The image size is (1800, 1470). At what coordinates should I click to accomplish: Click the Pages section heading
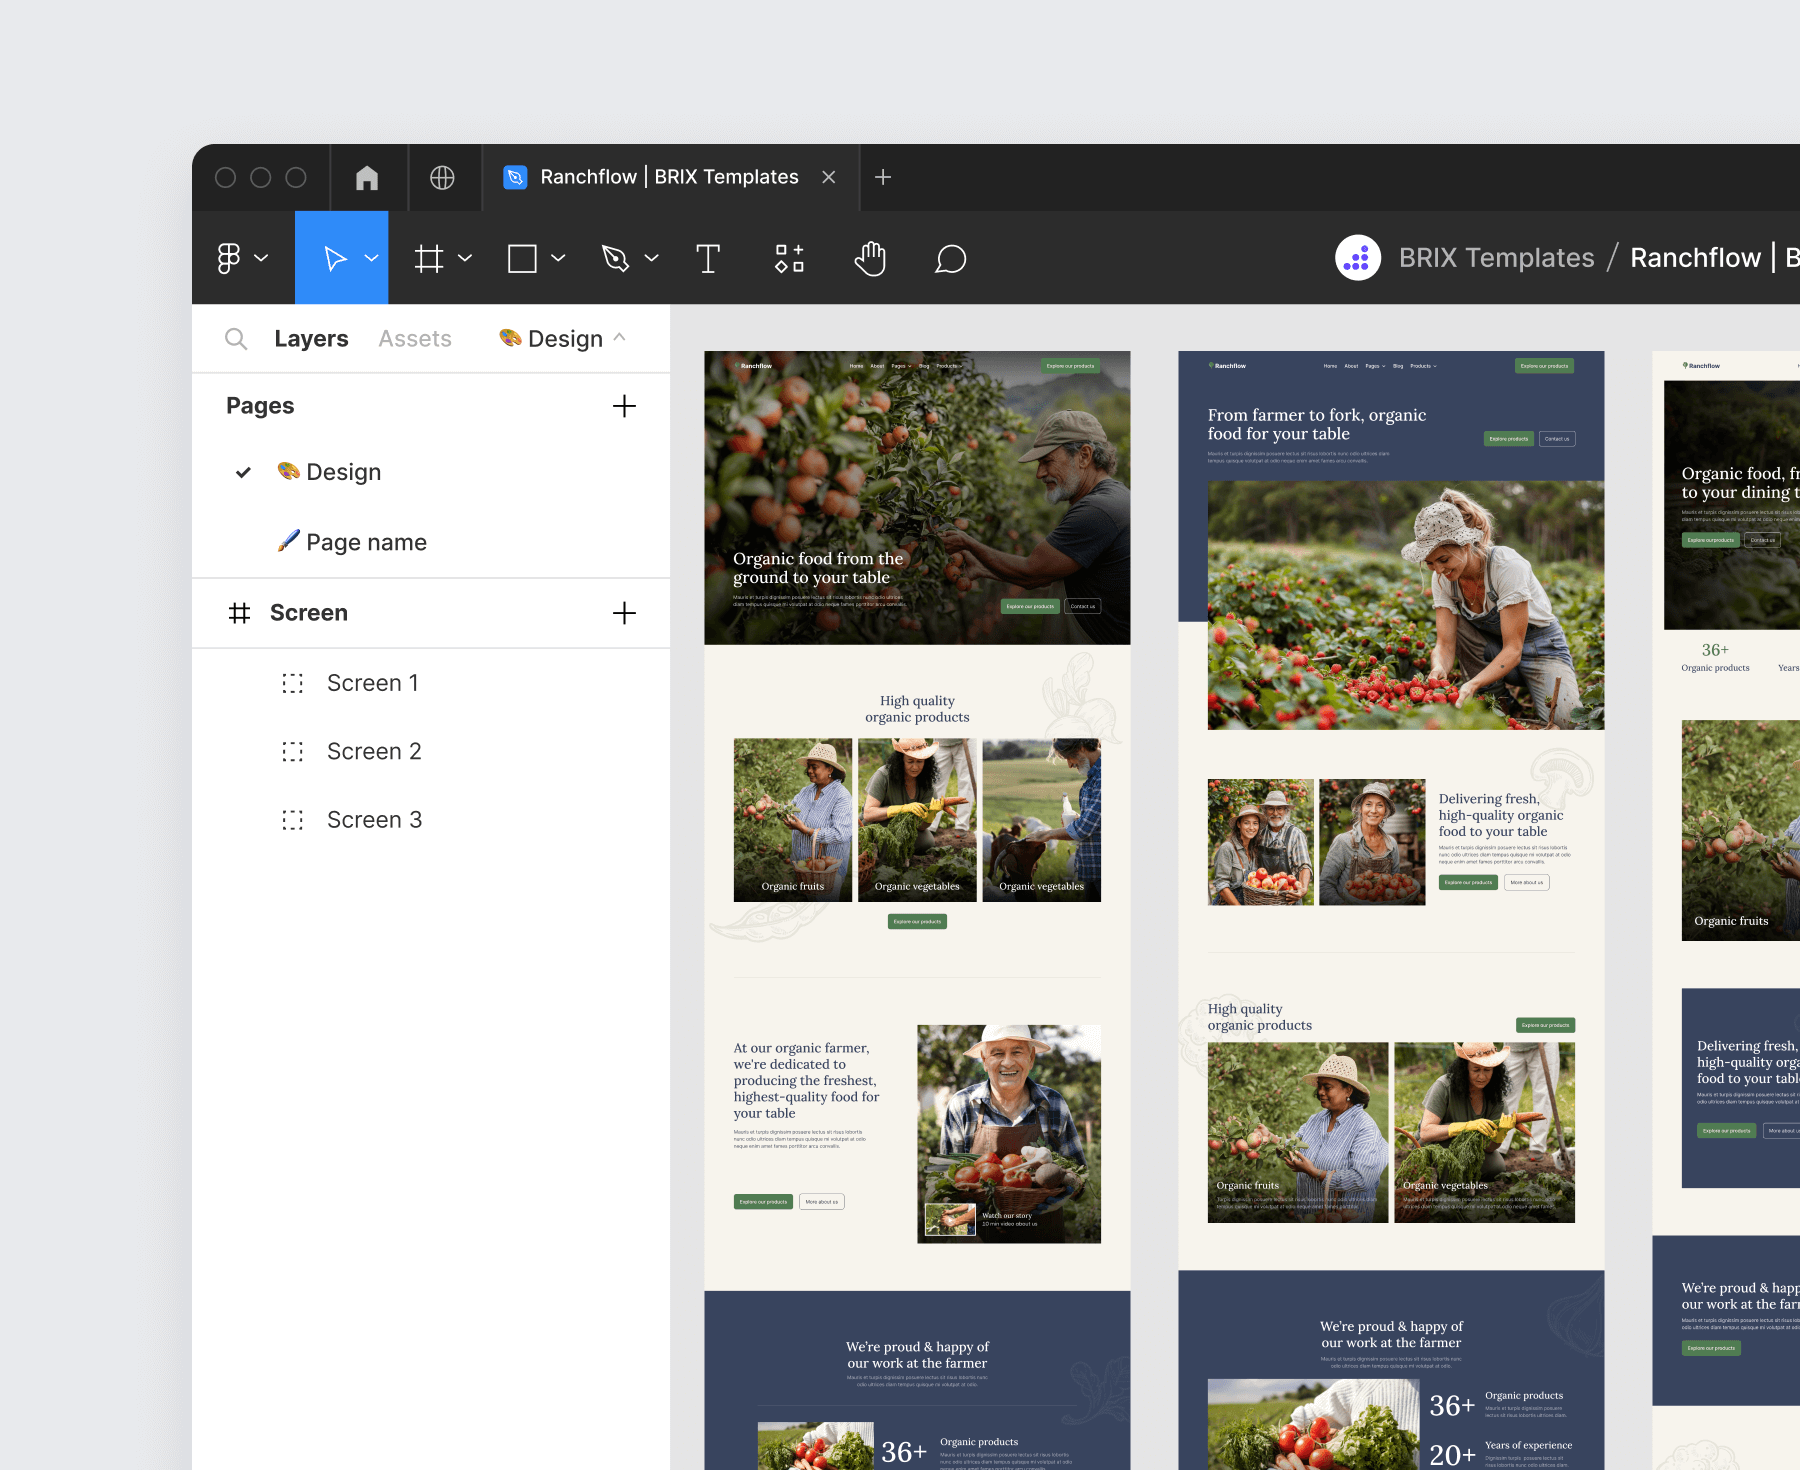pyautogui.click(x=260, y=406)
